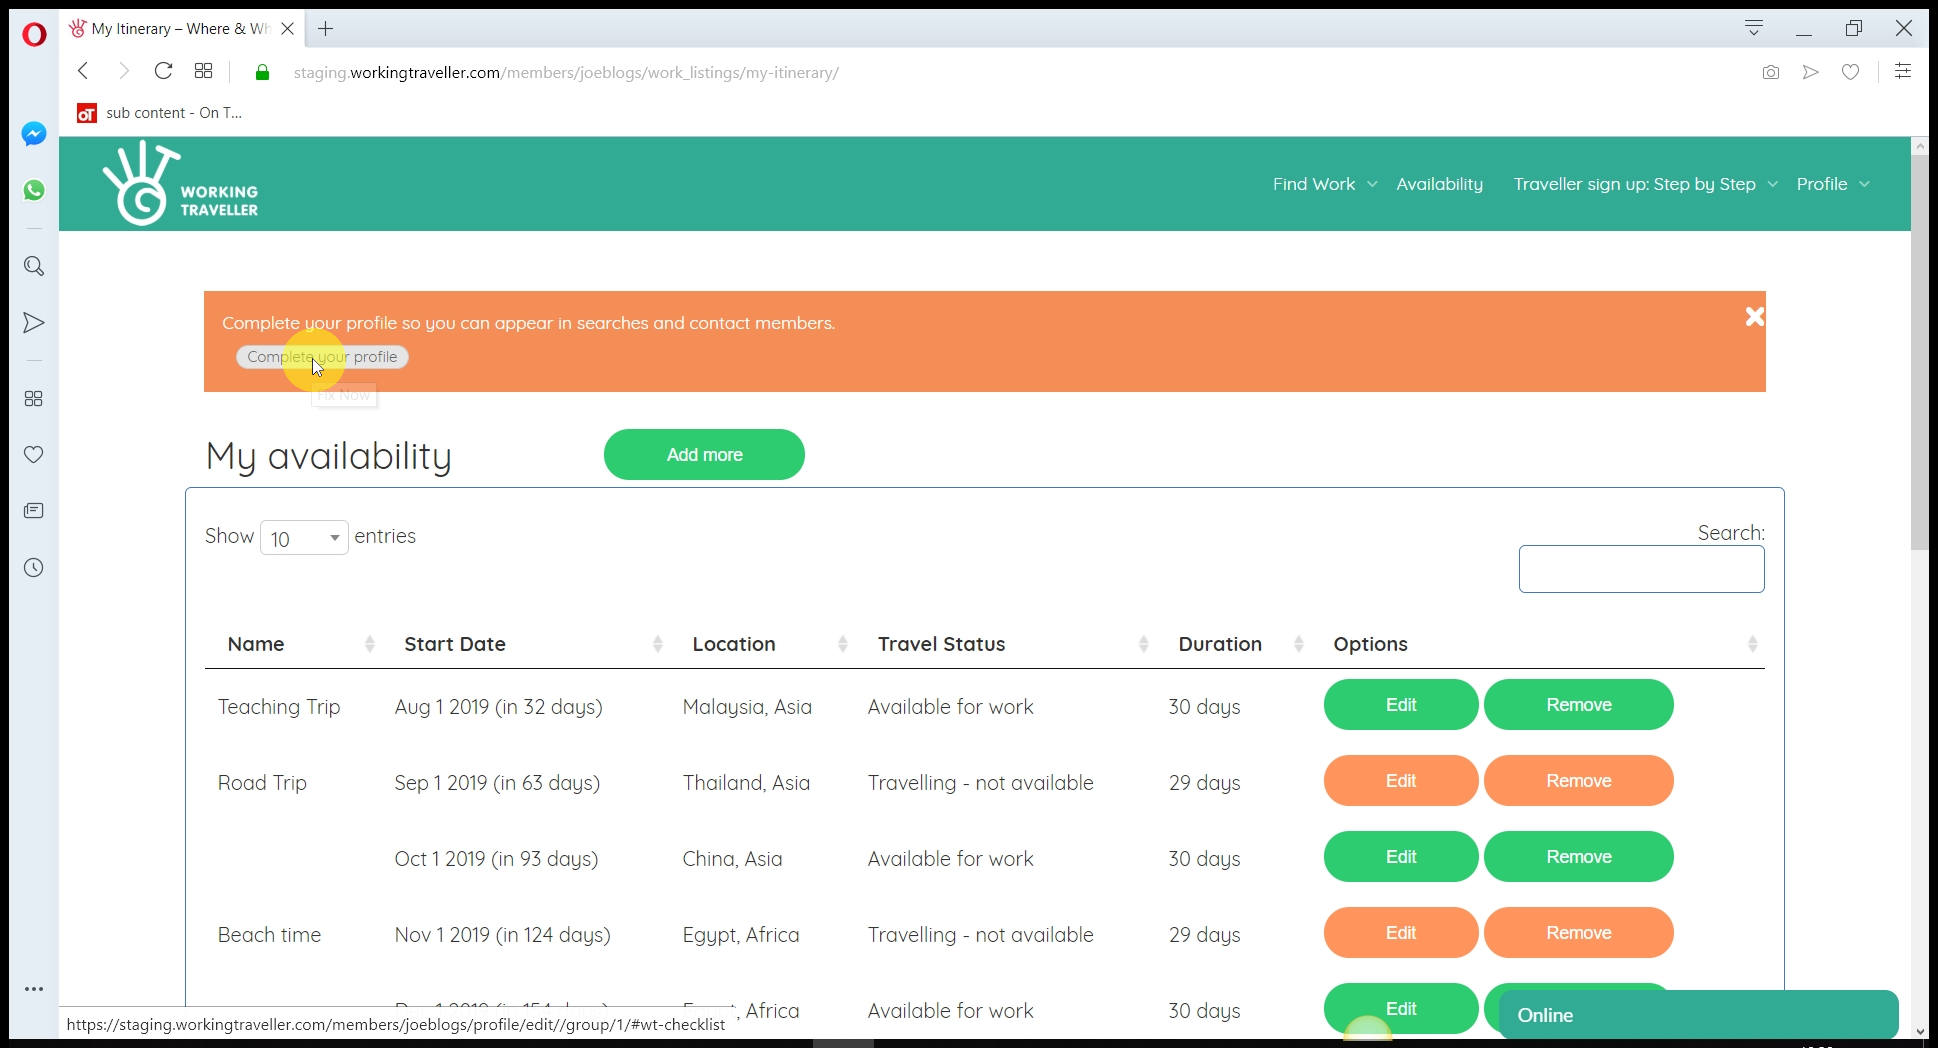This screenshot has width=1938, height=1048.
Task: Open the Show entries dropdown
Action: click(x=304, y=538)
